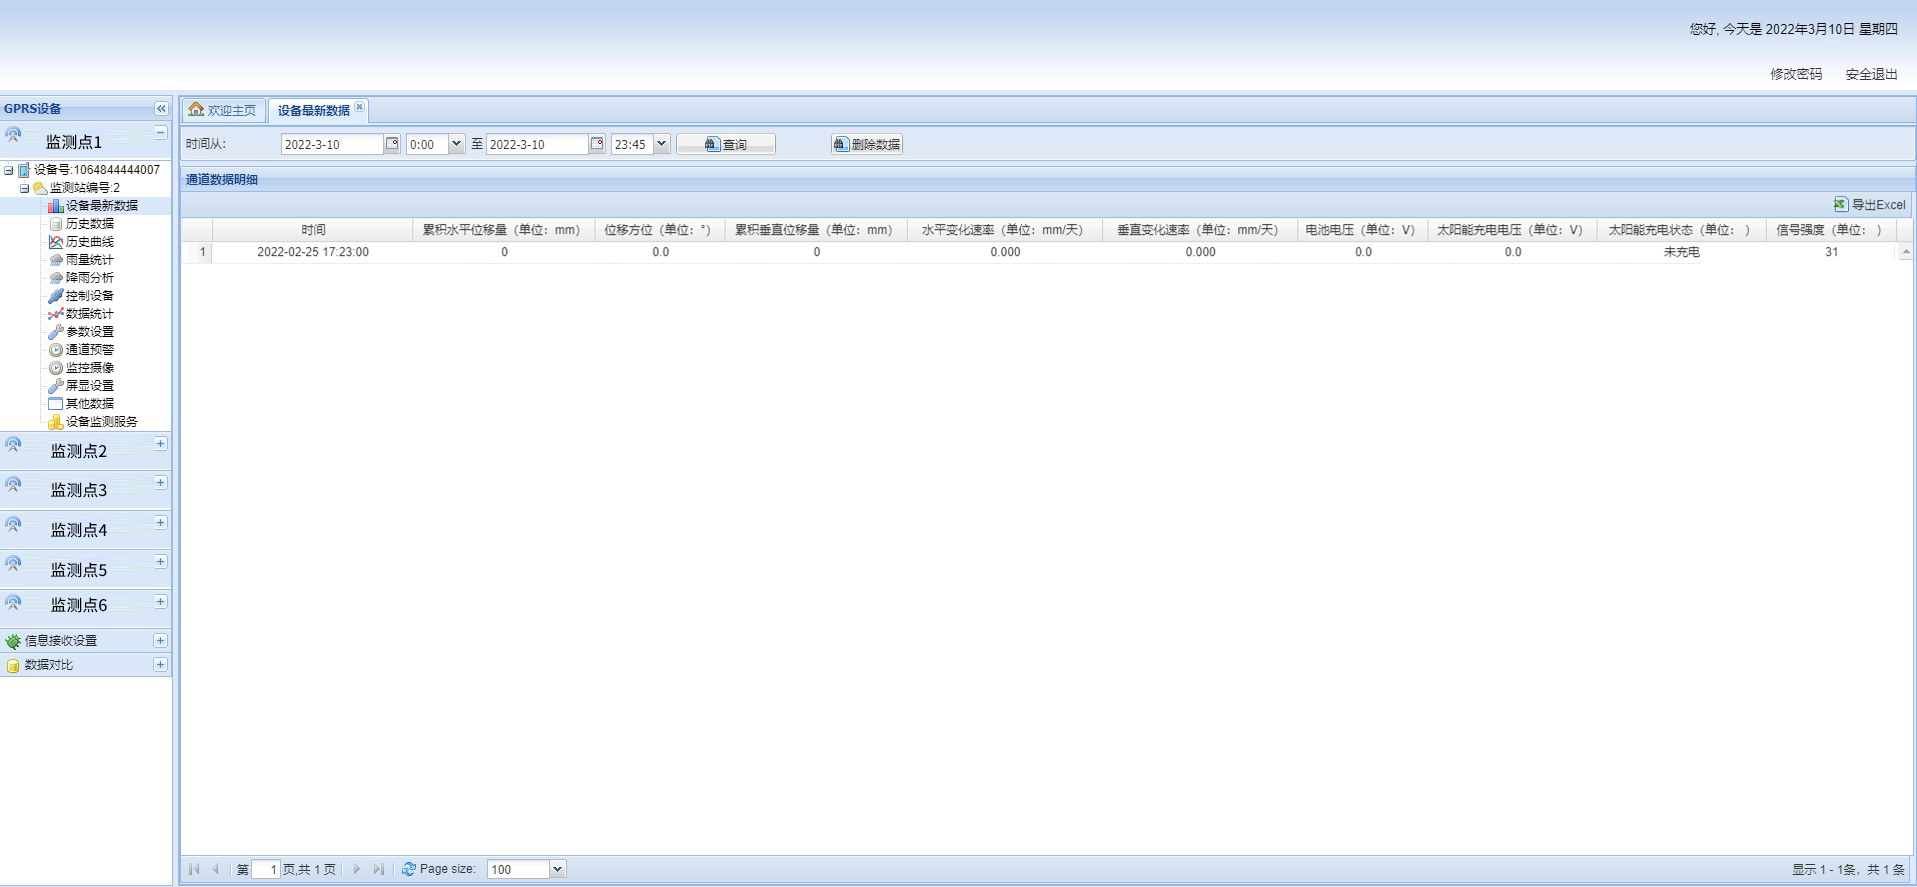
Task: Open 降雨分析 tree item
Action: pos(90,278)
